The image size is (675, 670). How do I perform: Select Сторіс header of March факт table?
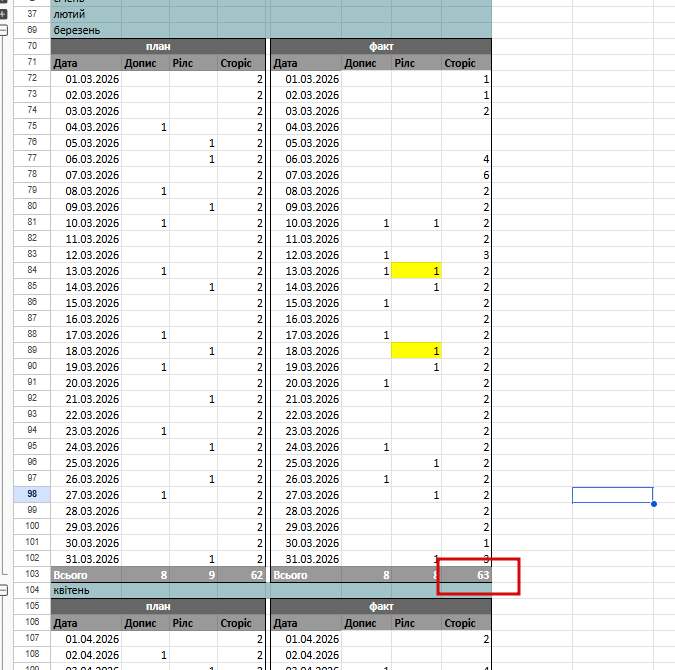point(466,63)
